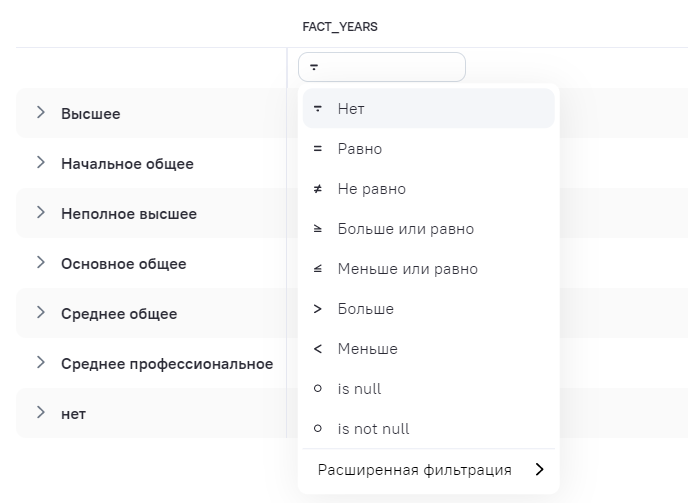Expand the нет row at the bottom
This screenshot has height=503, width=688.
pos(41,413)
